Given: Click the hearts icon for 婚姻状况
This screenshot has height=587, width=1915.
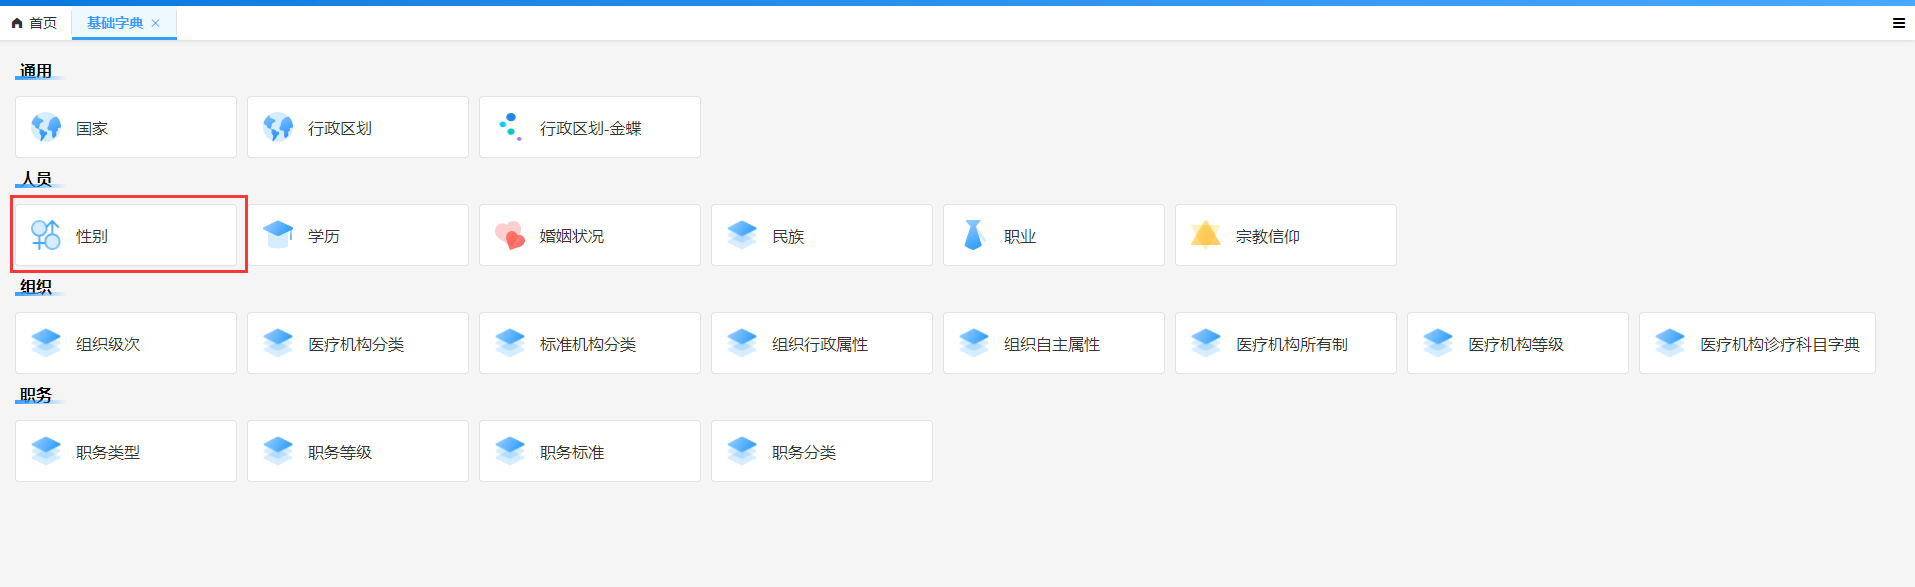Looking at the screenshot, I should coord(510,235).
